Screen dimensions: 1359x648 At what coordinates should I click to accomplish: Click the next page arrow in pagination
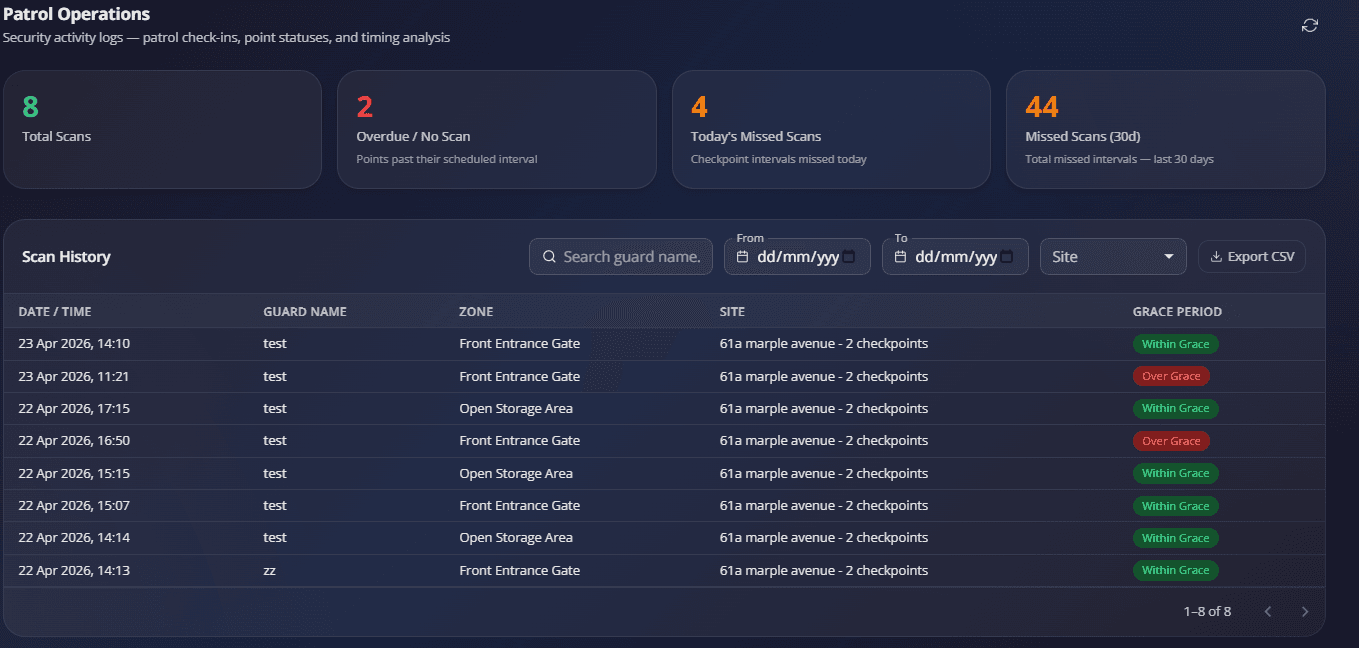click(1304, 611)
